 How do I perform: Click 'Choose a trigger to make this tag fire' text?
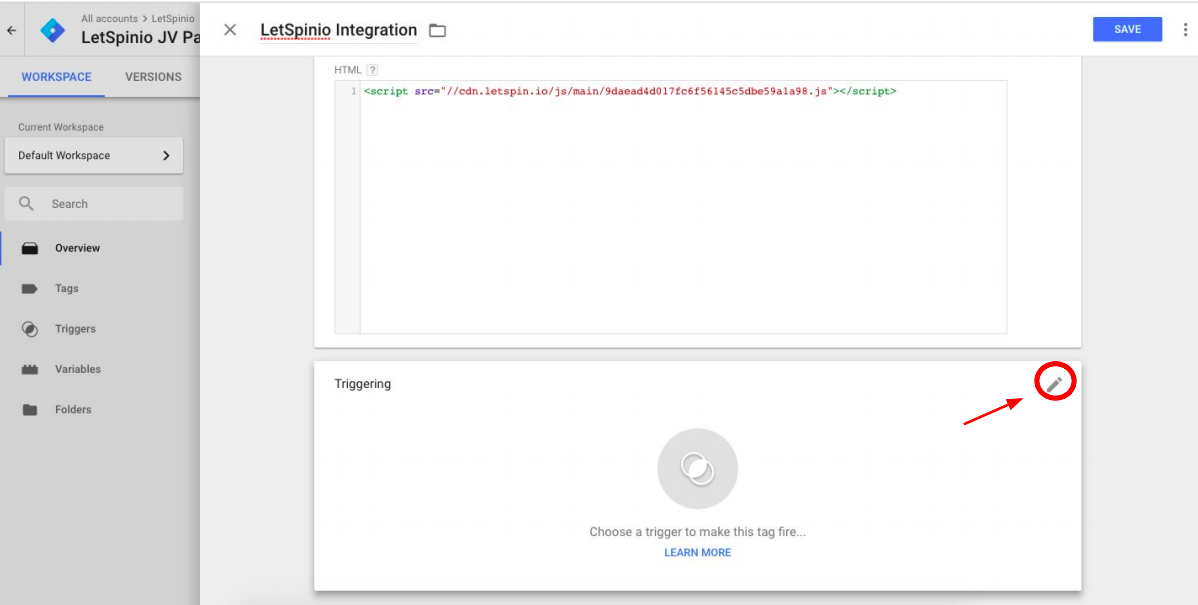click(x=698, y=532)
